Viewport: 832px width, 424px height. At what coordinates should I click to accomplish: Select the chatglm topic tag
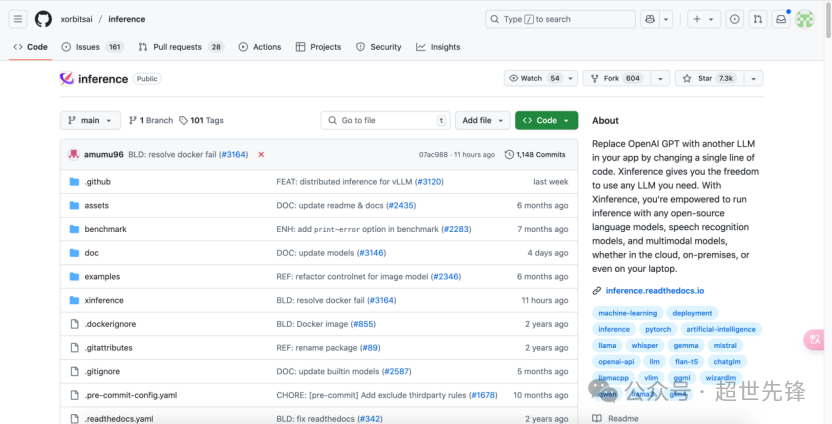coord(727,361)
